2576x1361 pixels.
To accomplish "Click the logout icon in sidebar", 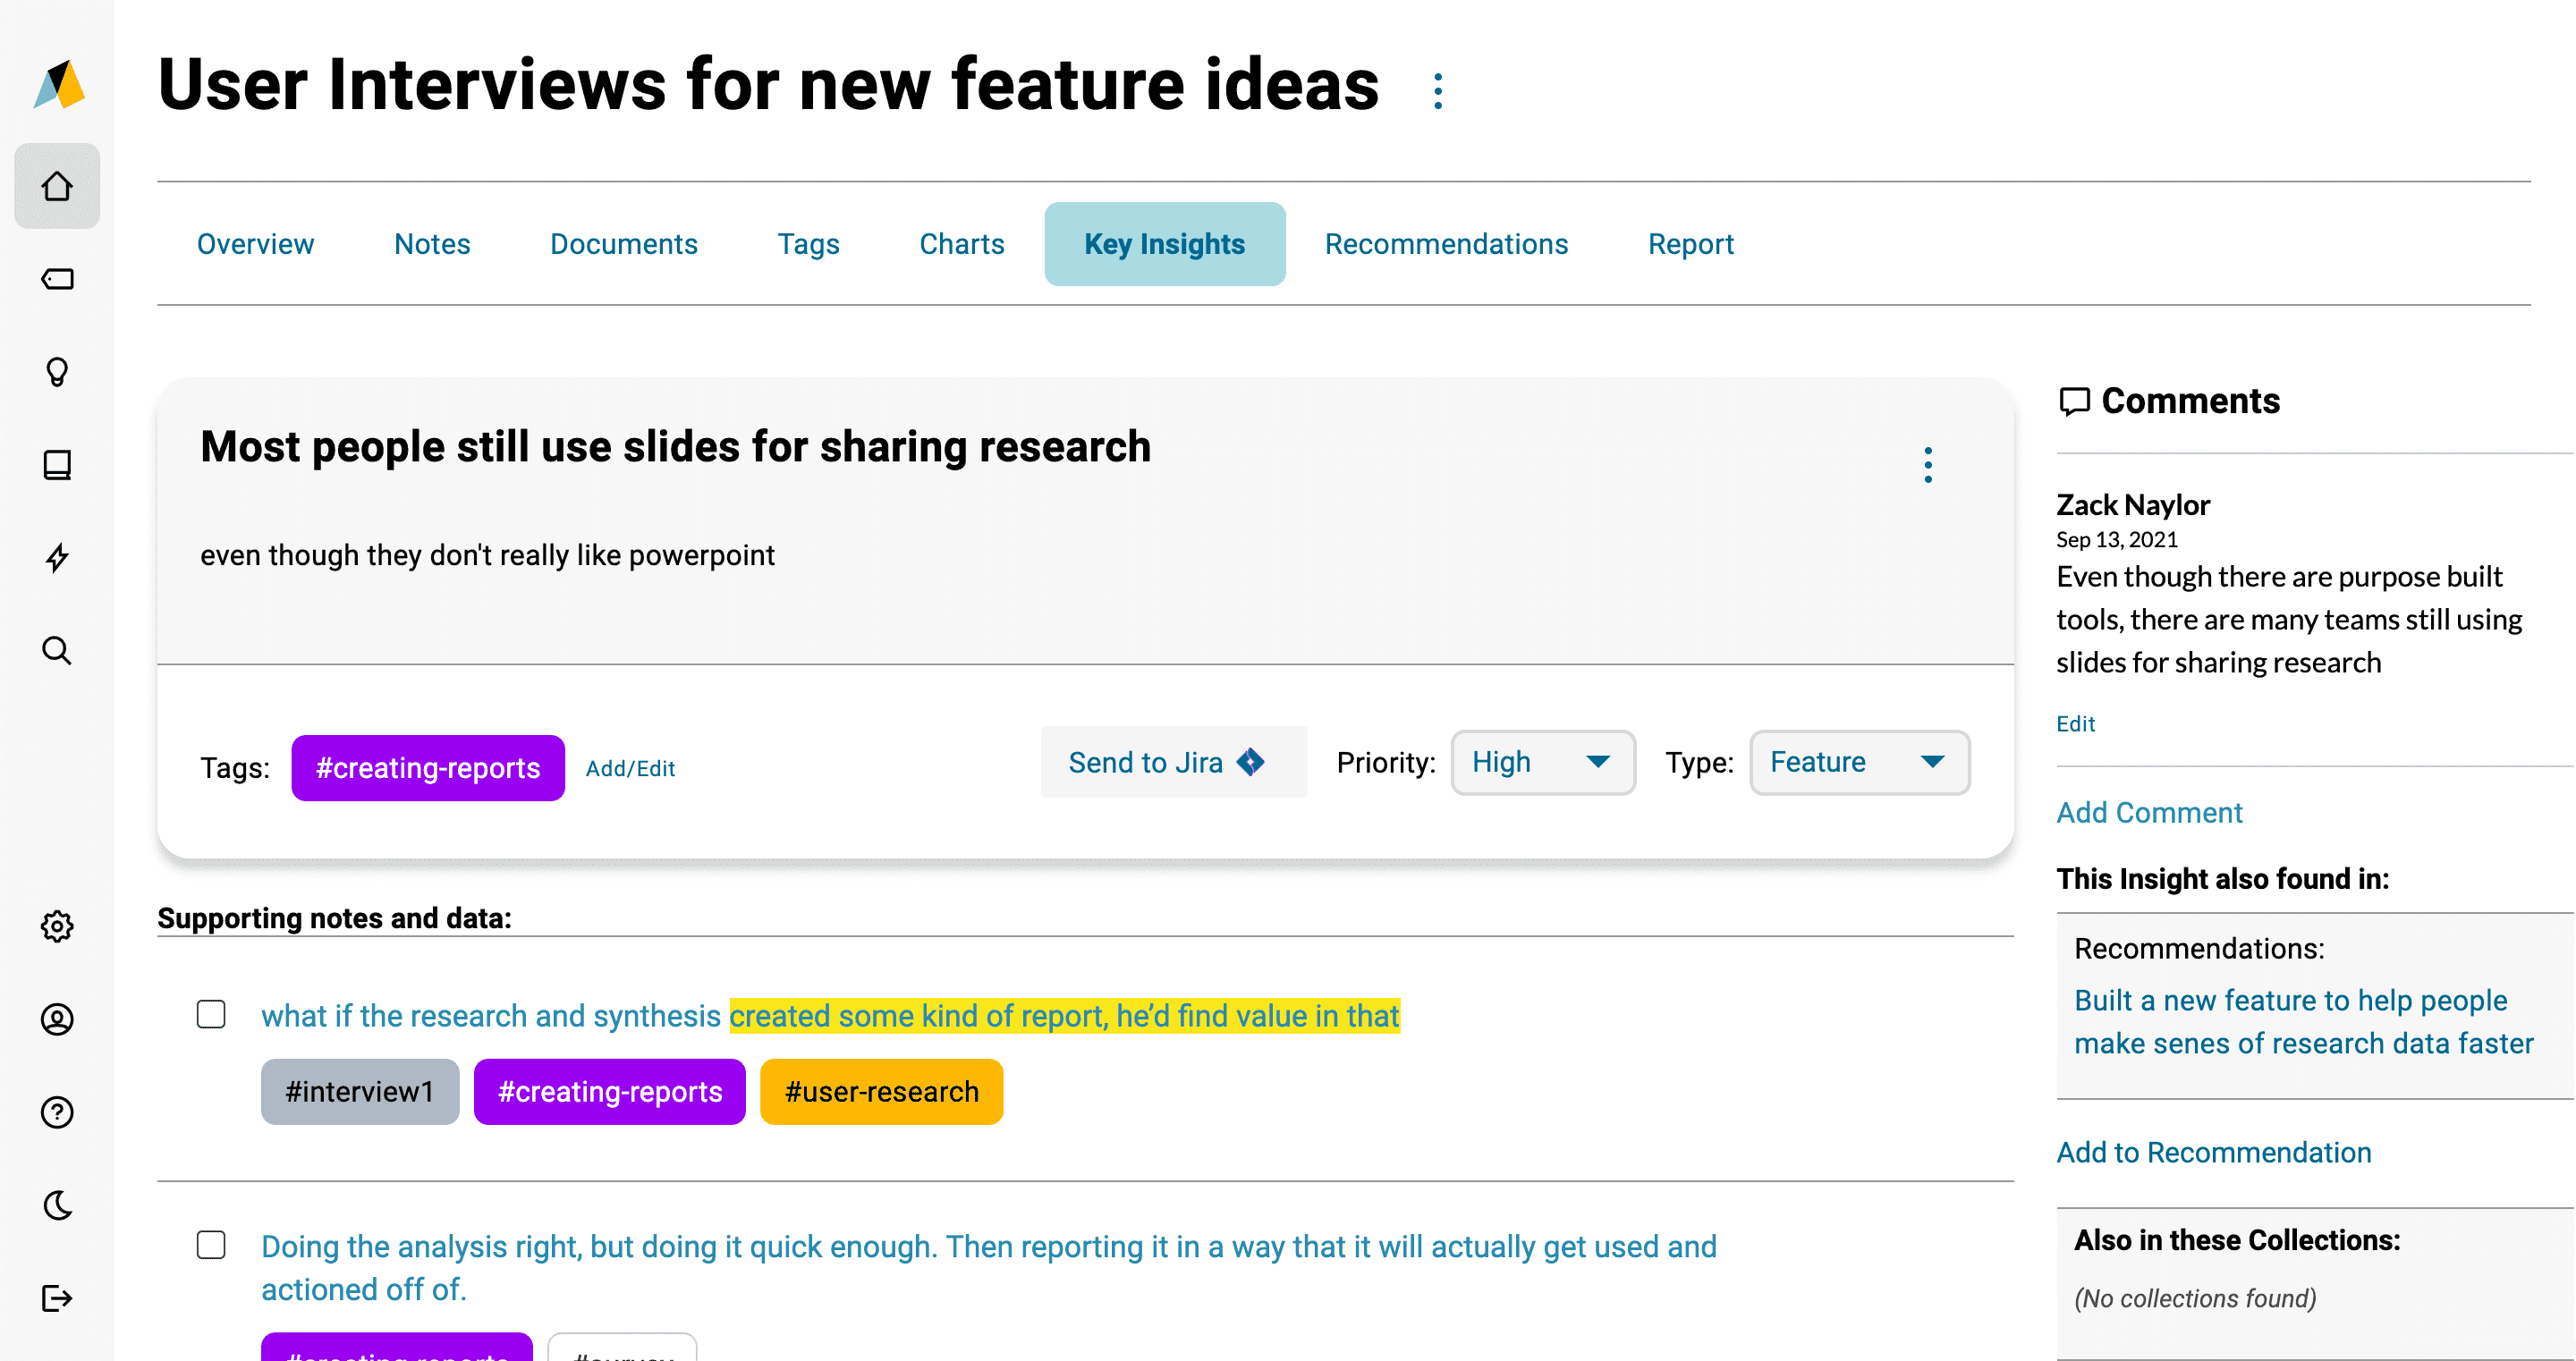I will pos(57,1298).
